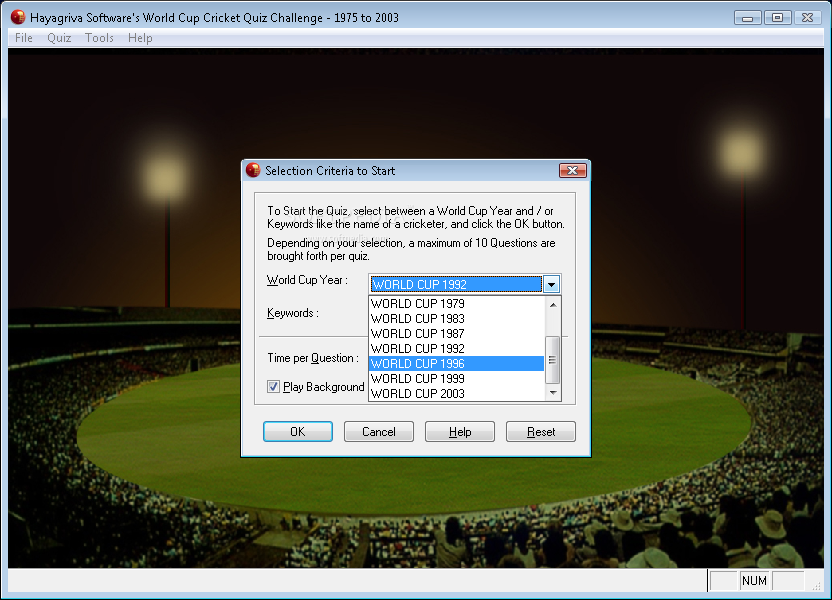Select WORLD CUP 2003 from the list

[456, 394]
